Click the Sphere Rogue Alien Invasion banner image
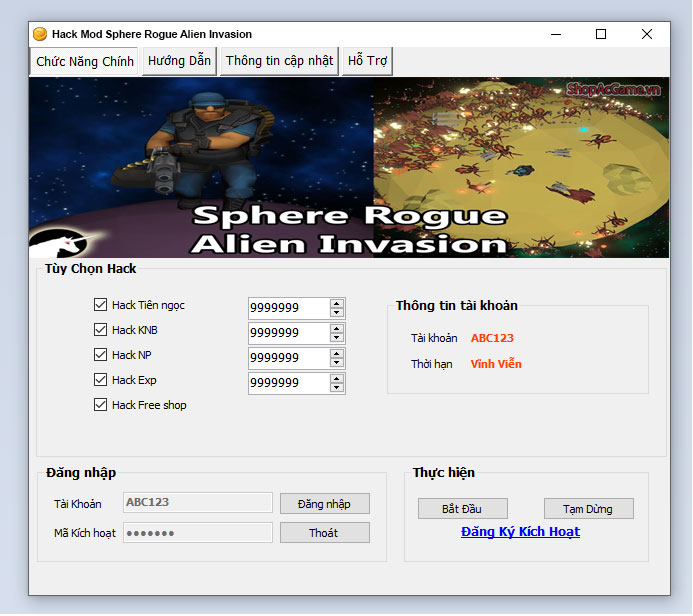This screenshot has height=616, width=693. tap(349, 167)
